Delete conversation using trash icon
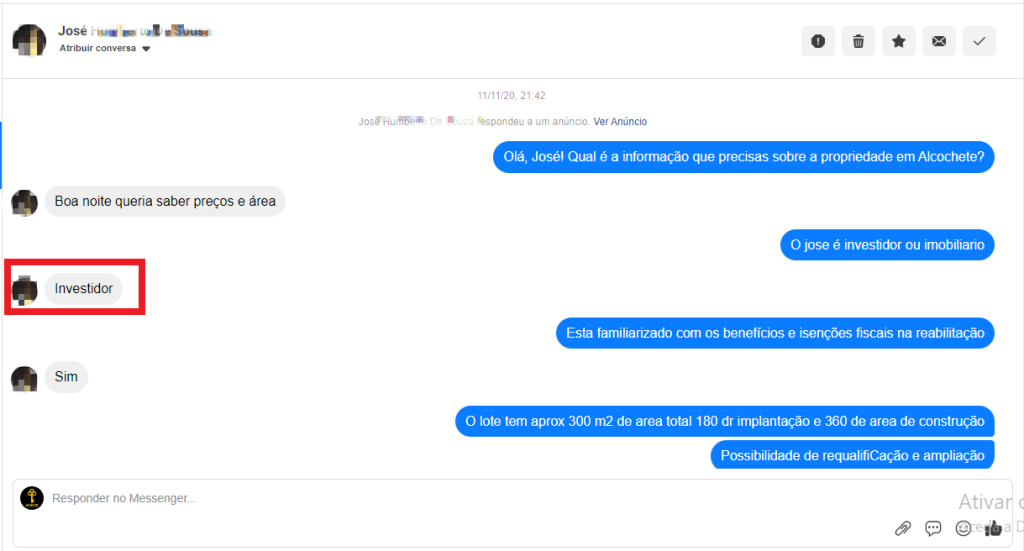The height and width of the screenshot is (551, 1024). click(858, 41)
